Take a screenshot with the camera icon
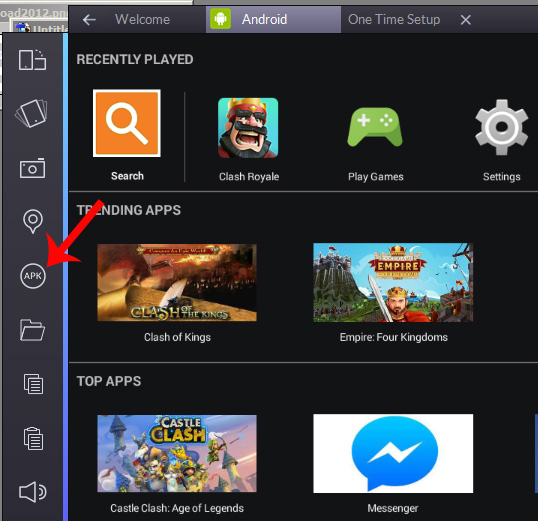This screenshot has width=538, height=521. click(x=32, y=168)
